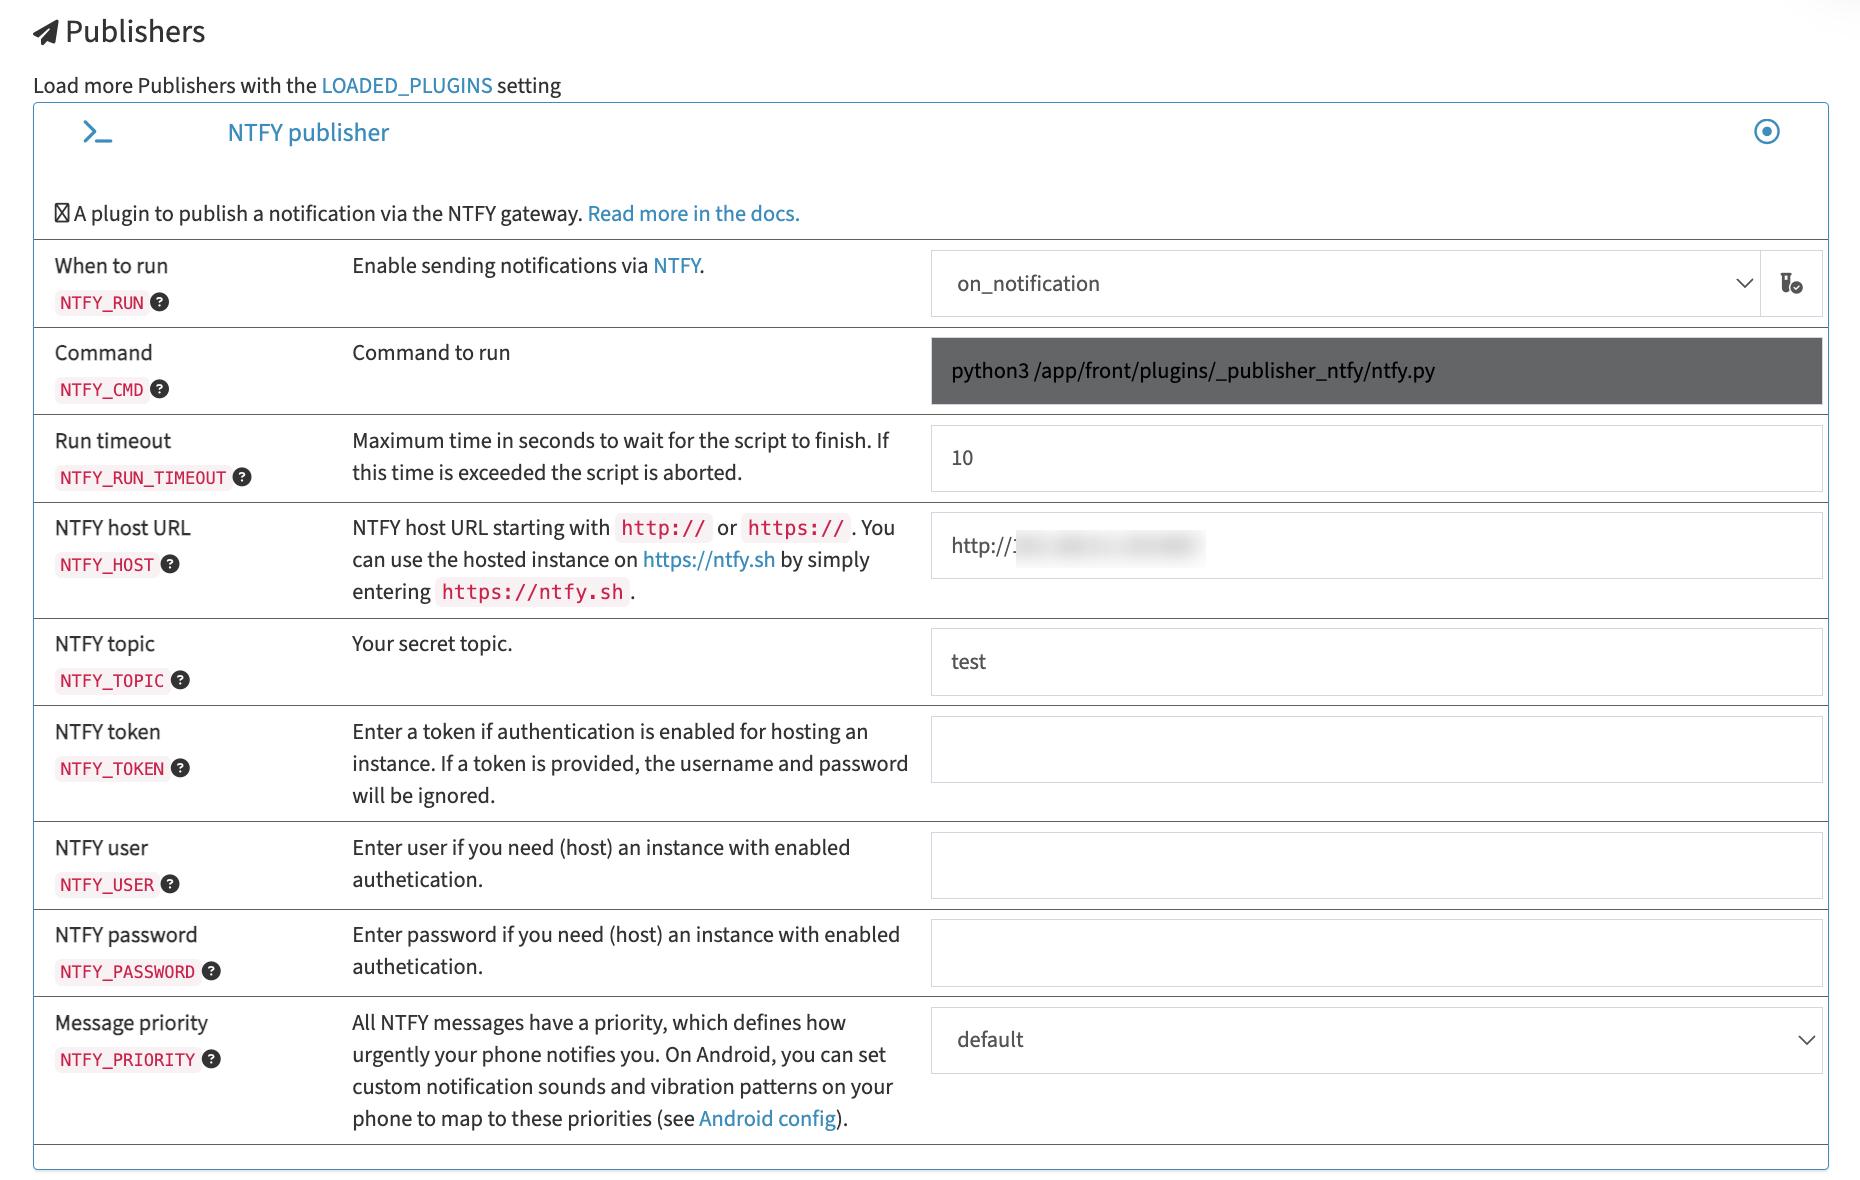Screen dimensions: 1860x1180
Task: Open Read more in the docs link
Action: click(693, 214)
